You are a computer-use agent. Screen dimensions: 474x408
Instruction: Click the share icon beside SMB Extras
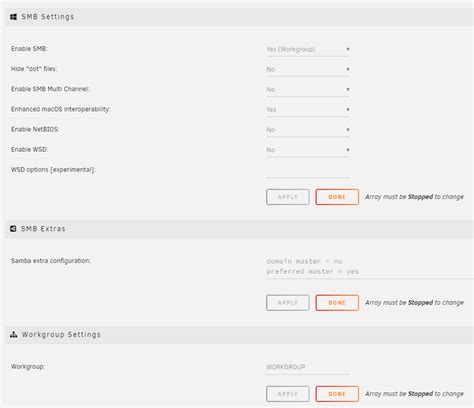point(13,229)
